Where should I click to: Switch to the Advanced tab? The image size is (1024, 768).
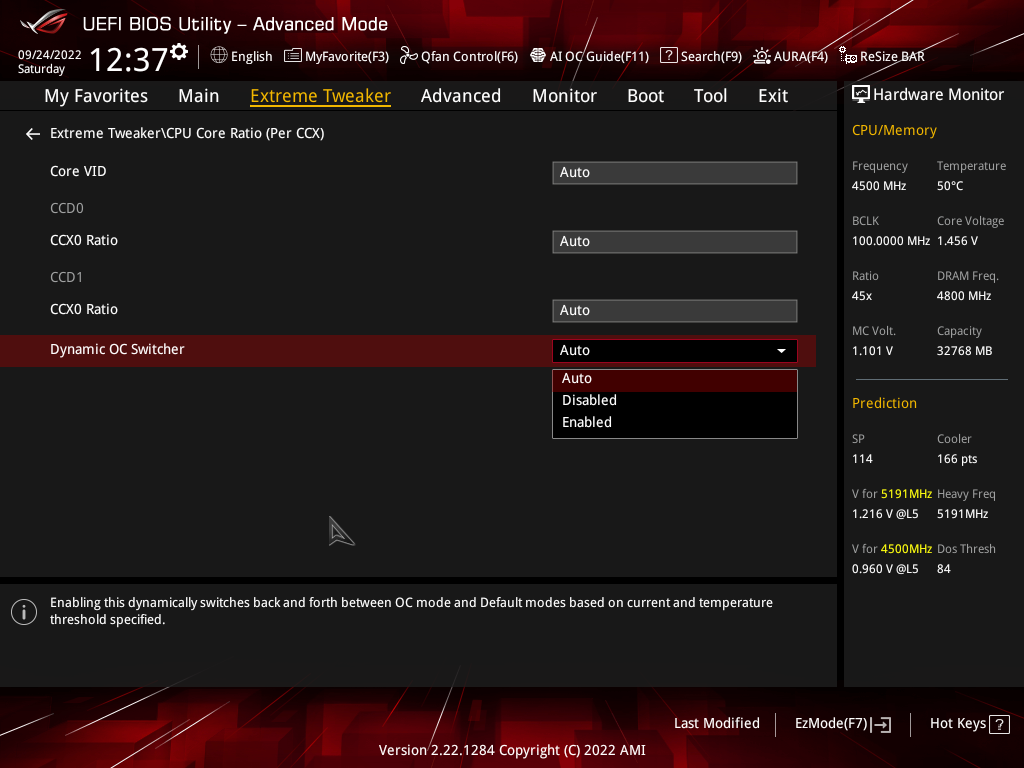460,96
